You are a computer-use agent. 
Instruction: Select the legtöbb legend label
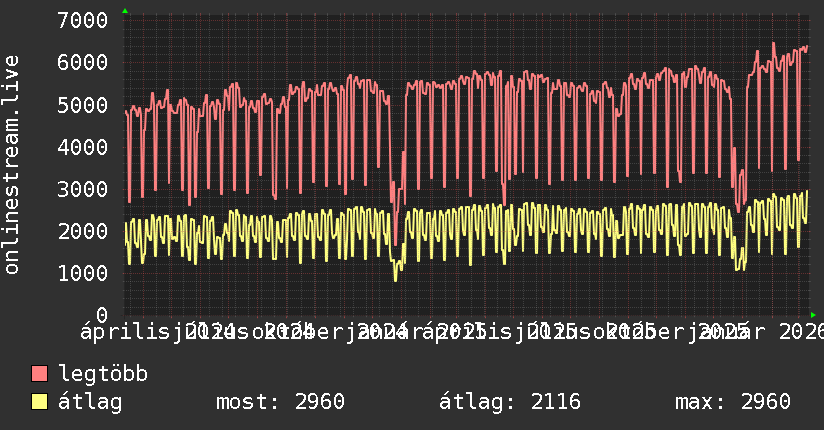pyautogui.click(x=103, y=374)
